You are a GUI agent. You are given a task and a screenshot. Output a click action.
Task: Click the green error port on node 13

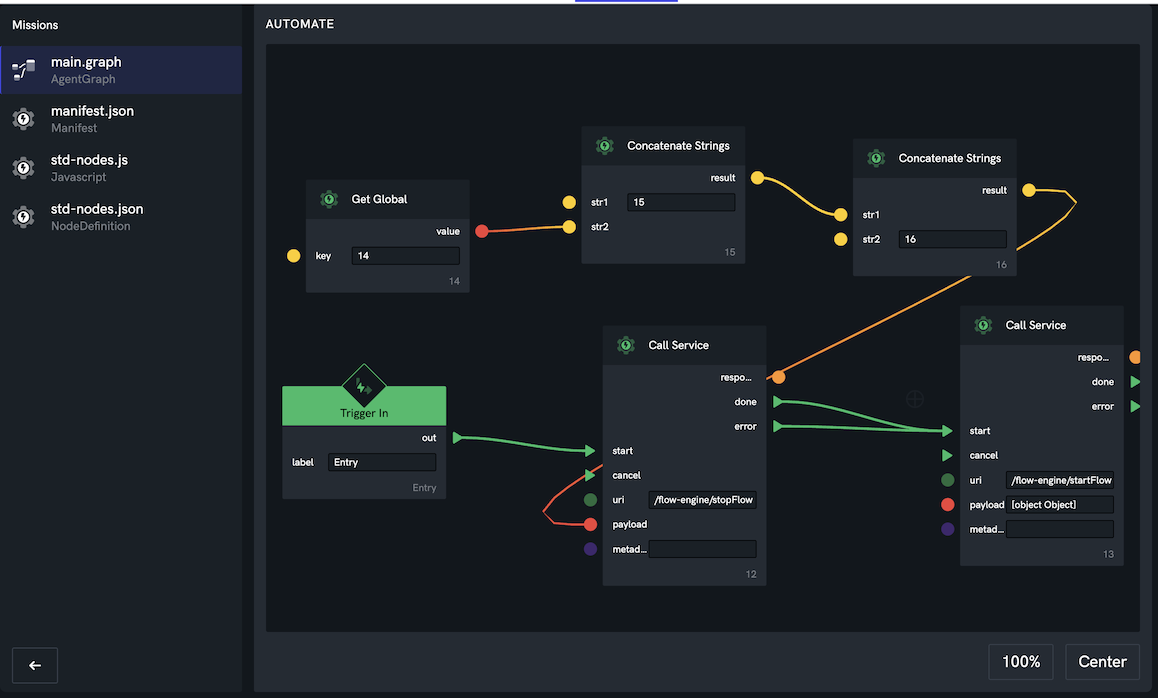coord(1135,406)
